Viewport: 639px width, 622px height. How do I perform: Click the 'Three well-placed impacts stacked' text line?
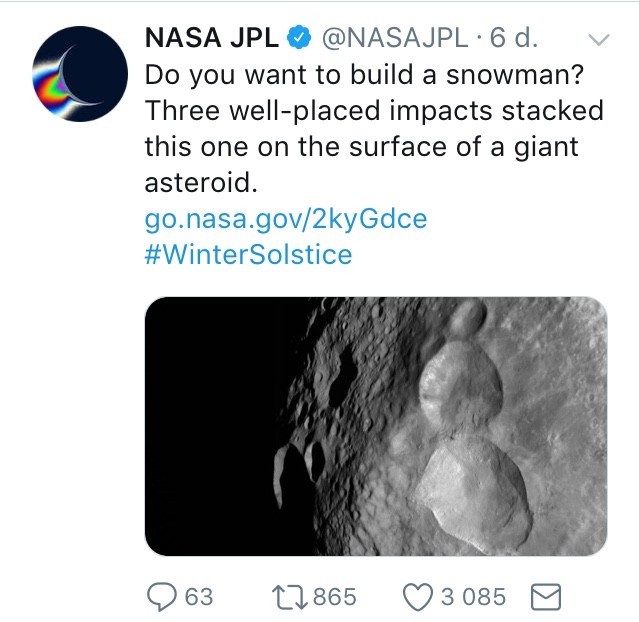pos(374,111)
